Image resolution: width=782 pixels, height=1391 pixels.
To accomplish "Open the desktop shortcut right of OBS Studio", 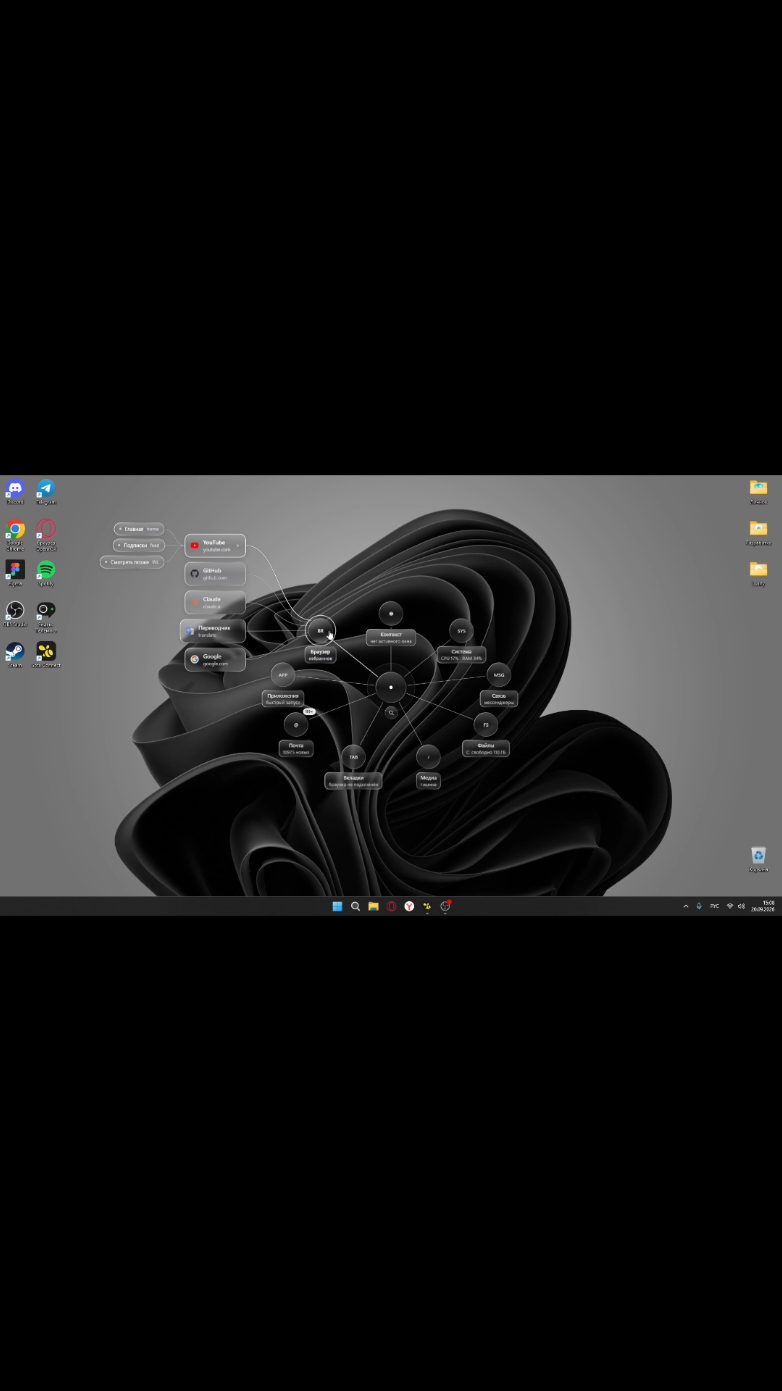I will pyautogui.click(x=46, y=615).
